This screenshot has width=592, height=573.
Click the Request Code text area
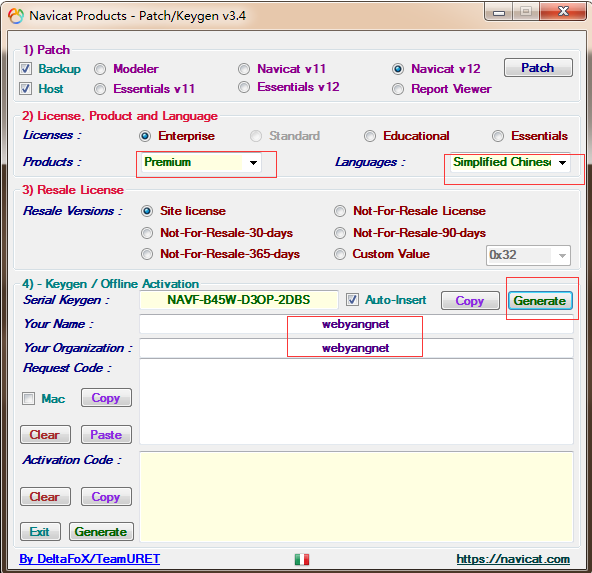click(356, 402)
